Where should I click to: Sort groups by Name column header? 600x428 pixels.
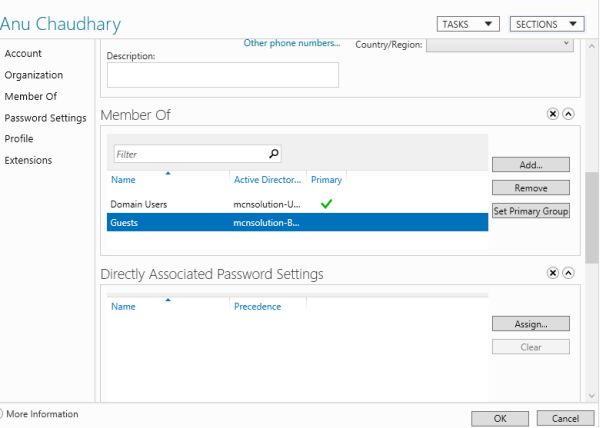(123, 180)
